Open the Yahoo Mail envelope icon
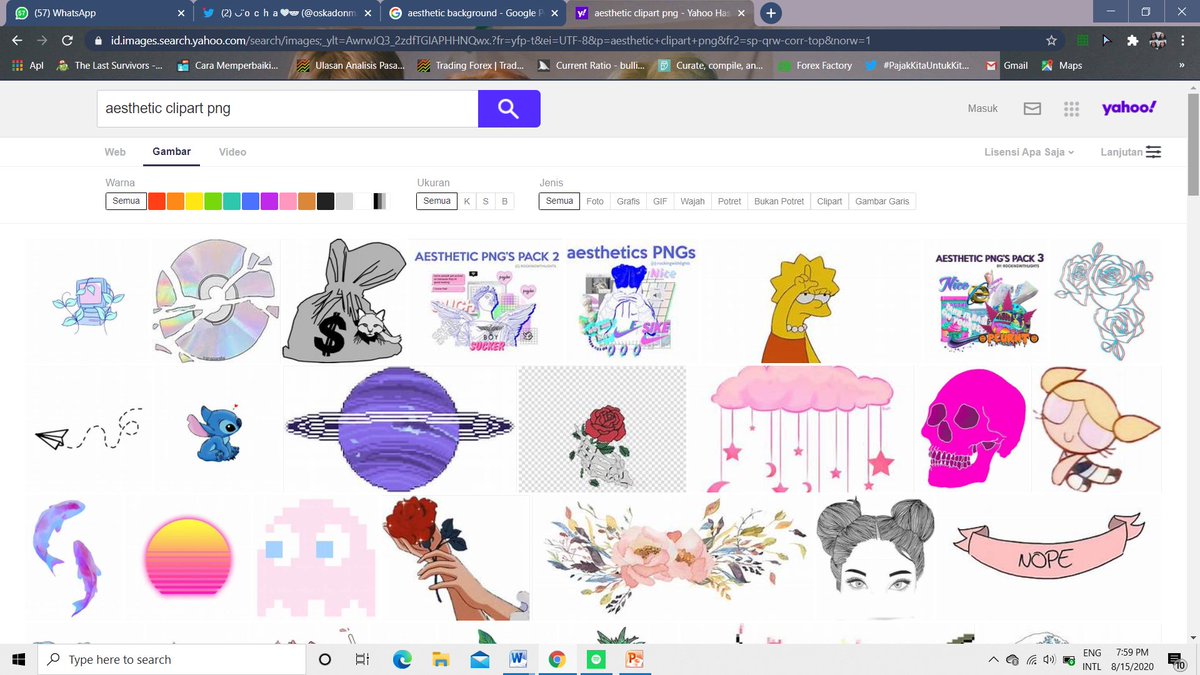This screenshot has width=1200, height=675. click(x=1032, y=108)
